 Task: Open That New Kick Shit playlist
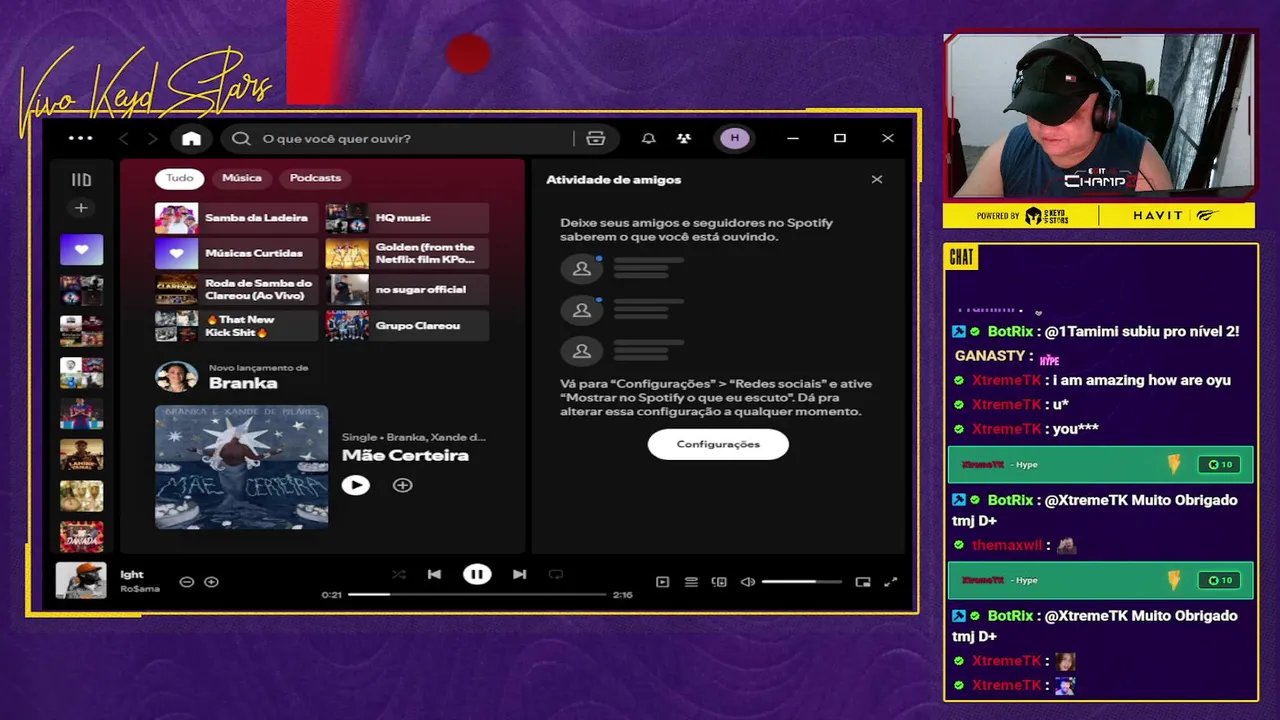pos(236,326)
